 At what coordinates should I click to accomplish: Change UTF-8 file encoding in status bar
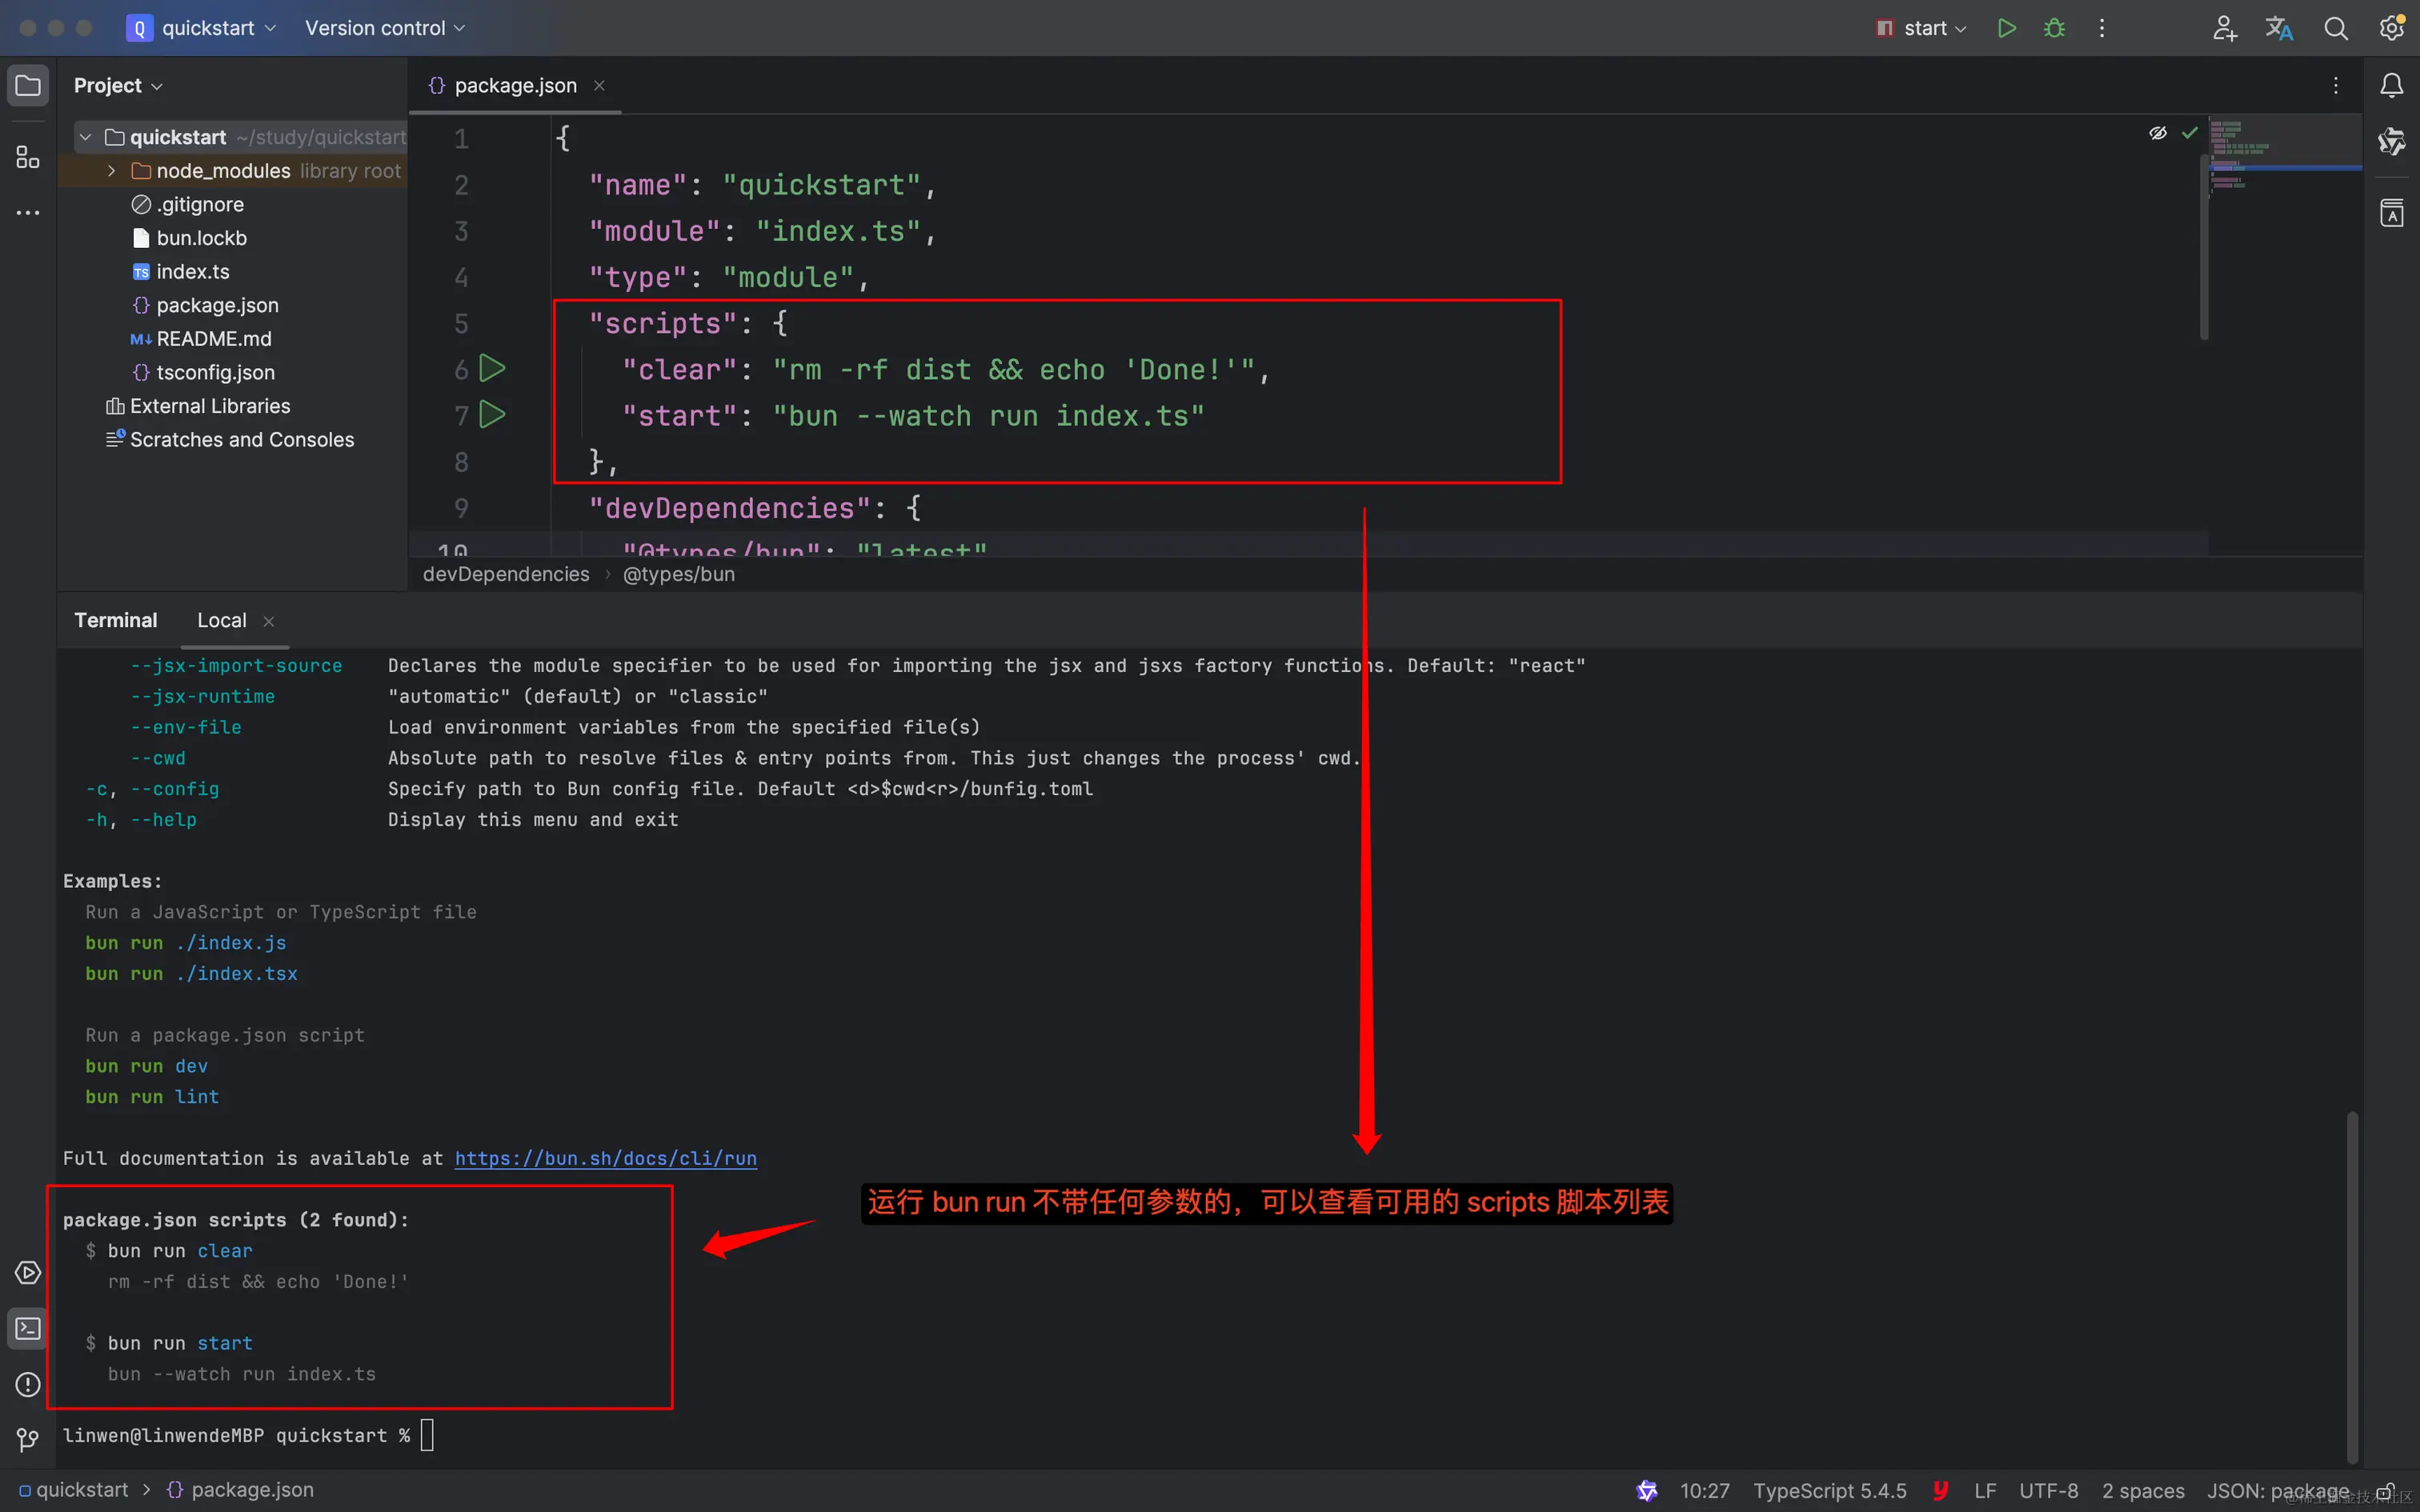(x=2049, y=1491)
